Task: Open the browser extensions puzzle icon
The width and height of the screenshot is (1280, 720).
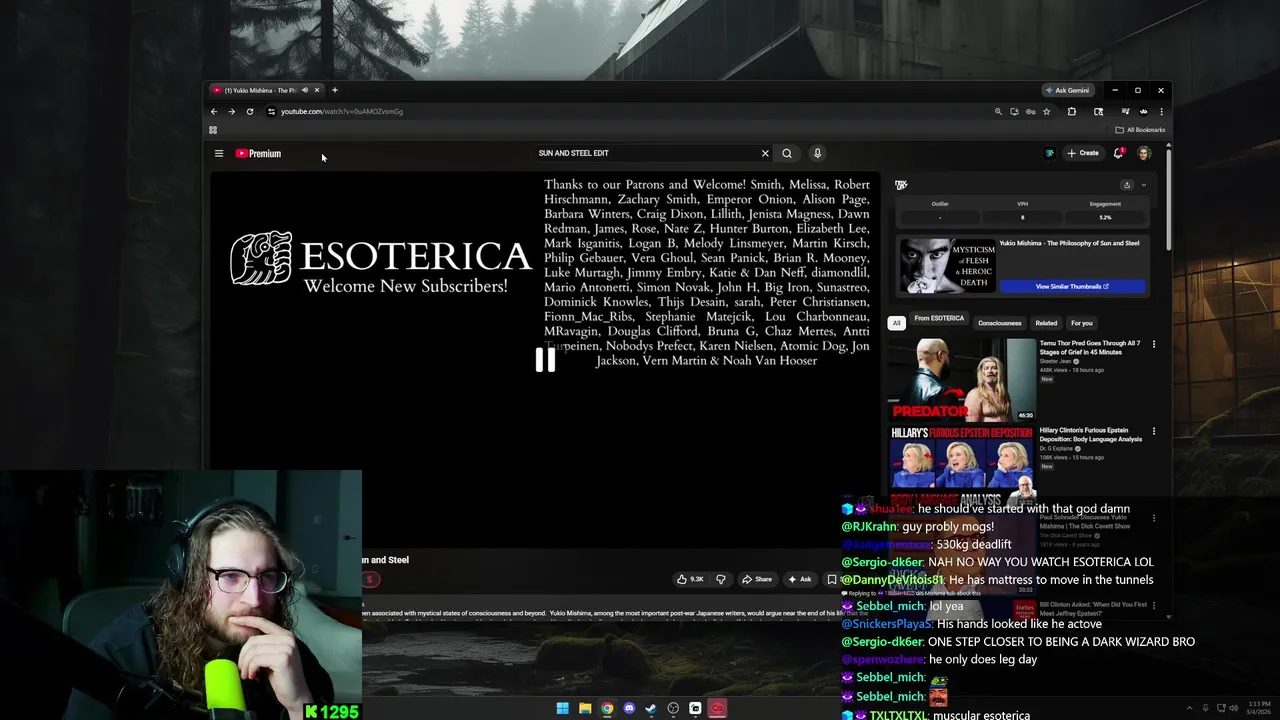Action: click(x=1071, y=111)
